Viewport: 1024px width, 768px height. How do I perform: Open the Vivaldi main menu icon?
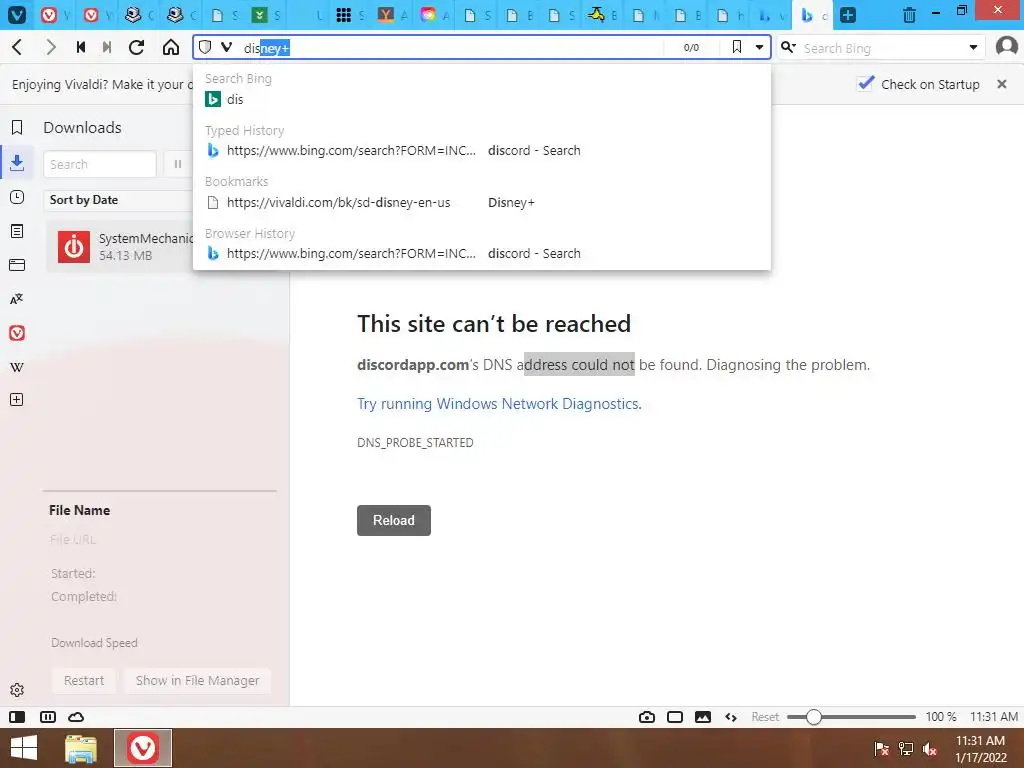pos(16,14)
